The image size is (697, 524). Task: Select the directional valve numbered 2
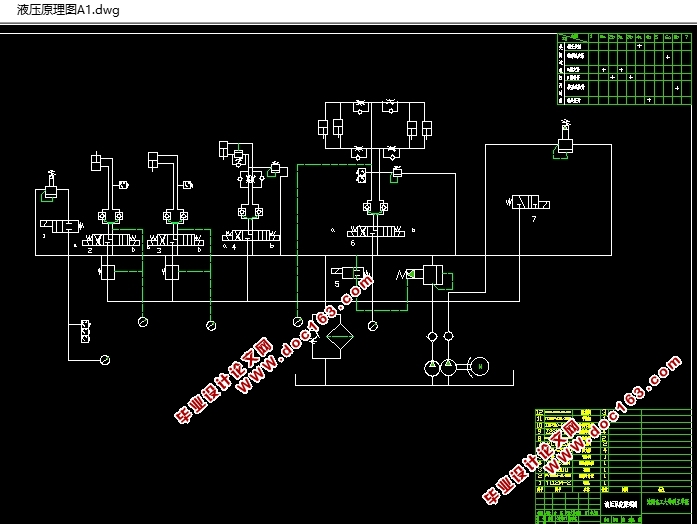tap(111, 240)
